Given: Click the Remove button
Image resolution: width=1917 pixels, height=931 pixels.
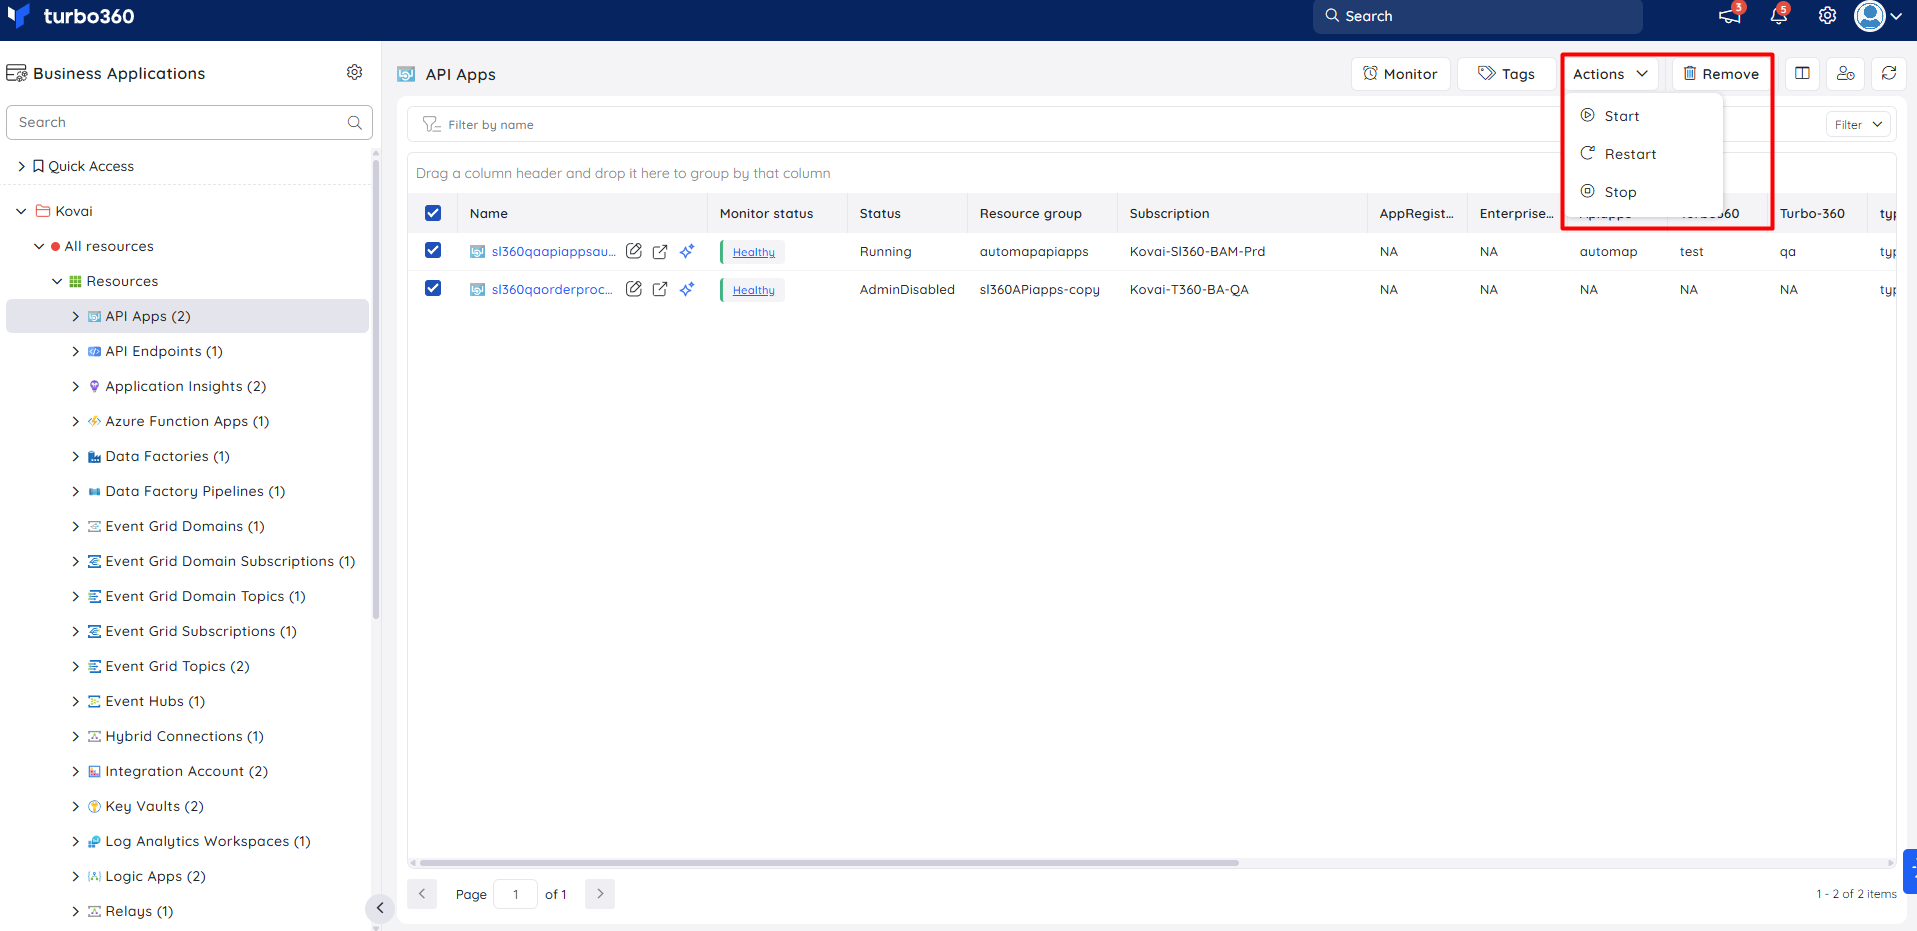Looking at the screenshot, I should [x=1721, y=74].
